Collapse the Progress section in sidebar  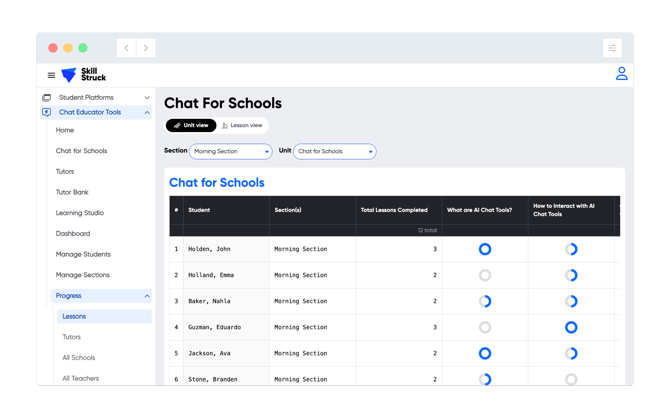[147, 296]
